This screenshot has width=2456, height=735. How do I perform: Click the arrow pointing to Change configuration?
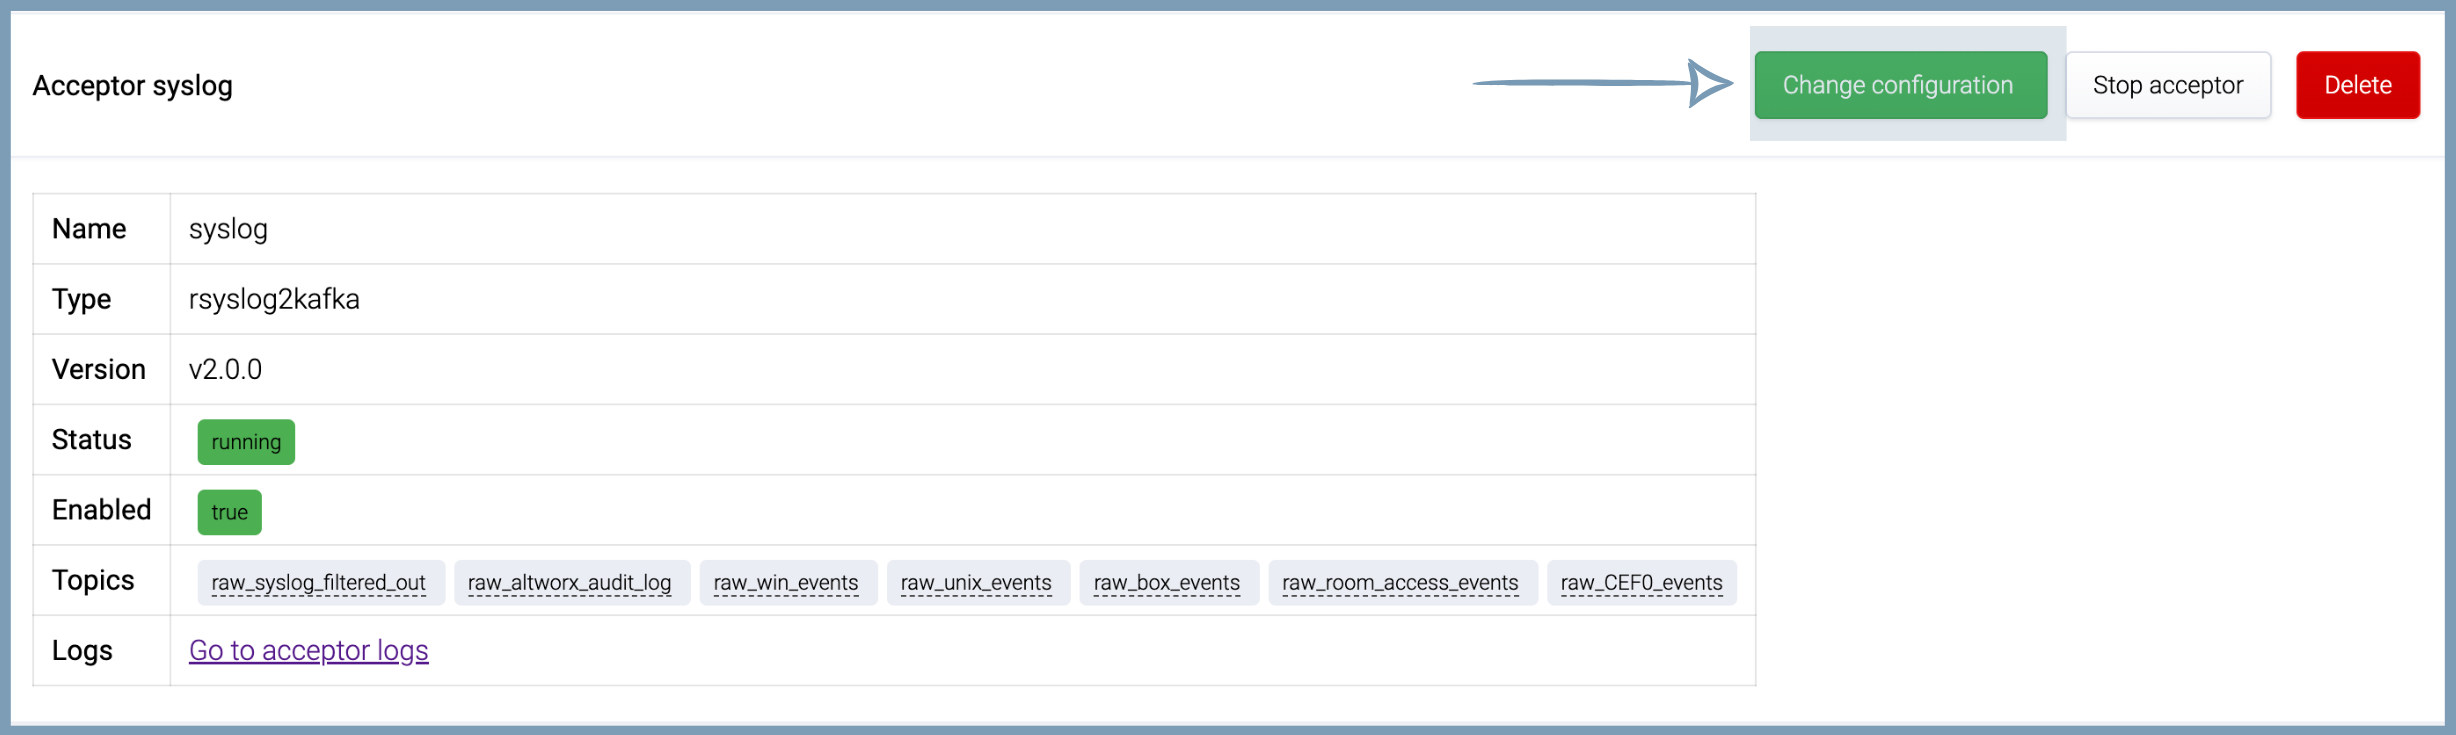click(1603, 83)
